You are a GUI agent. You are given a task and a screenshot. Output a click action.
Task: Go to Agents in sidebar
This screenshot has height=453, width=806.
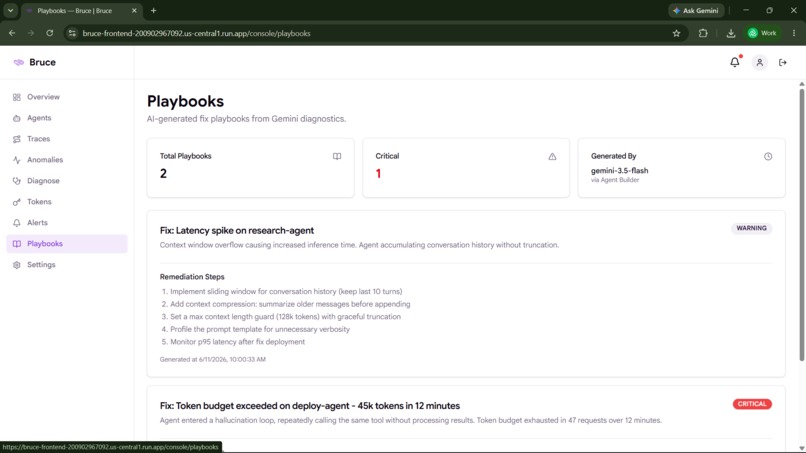(67, 118)
